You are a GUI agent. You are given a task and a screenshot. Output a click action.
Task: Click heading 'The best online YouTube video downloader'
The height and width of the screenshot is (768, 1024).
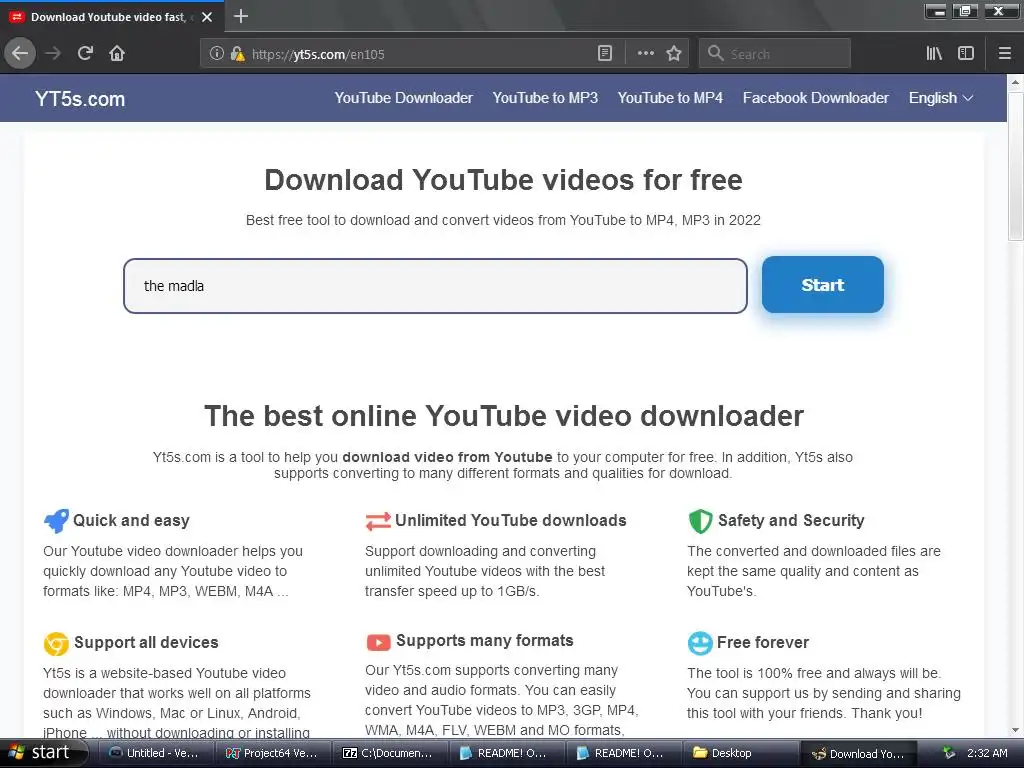pyautogui.click(x=504, y=416)
